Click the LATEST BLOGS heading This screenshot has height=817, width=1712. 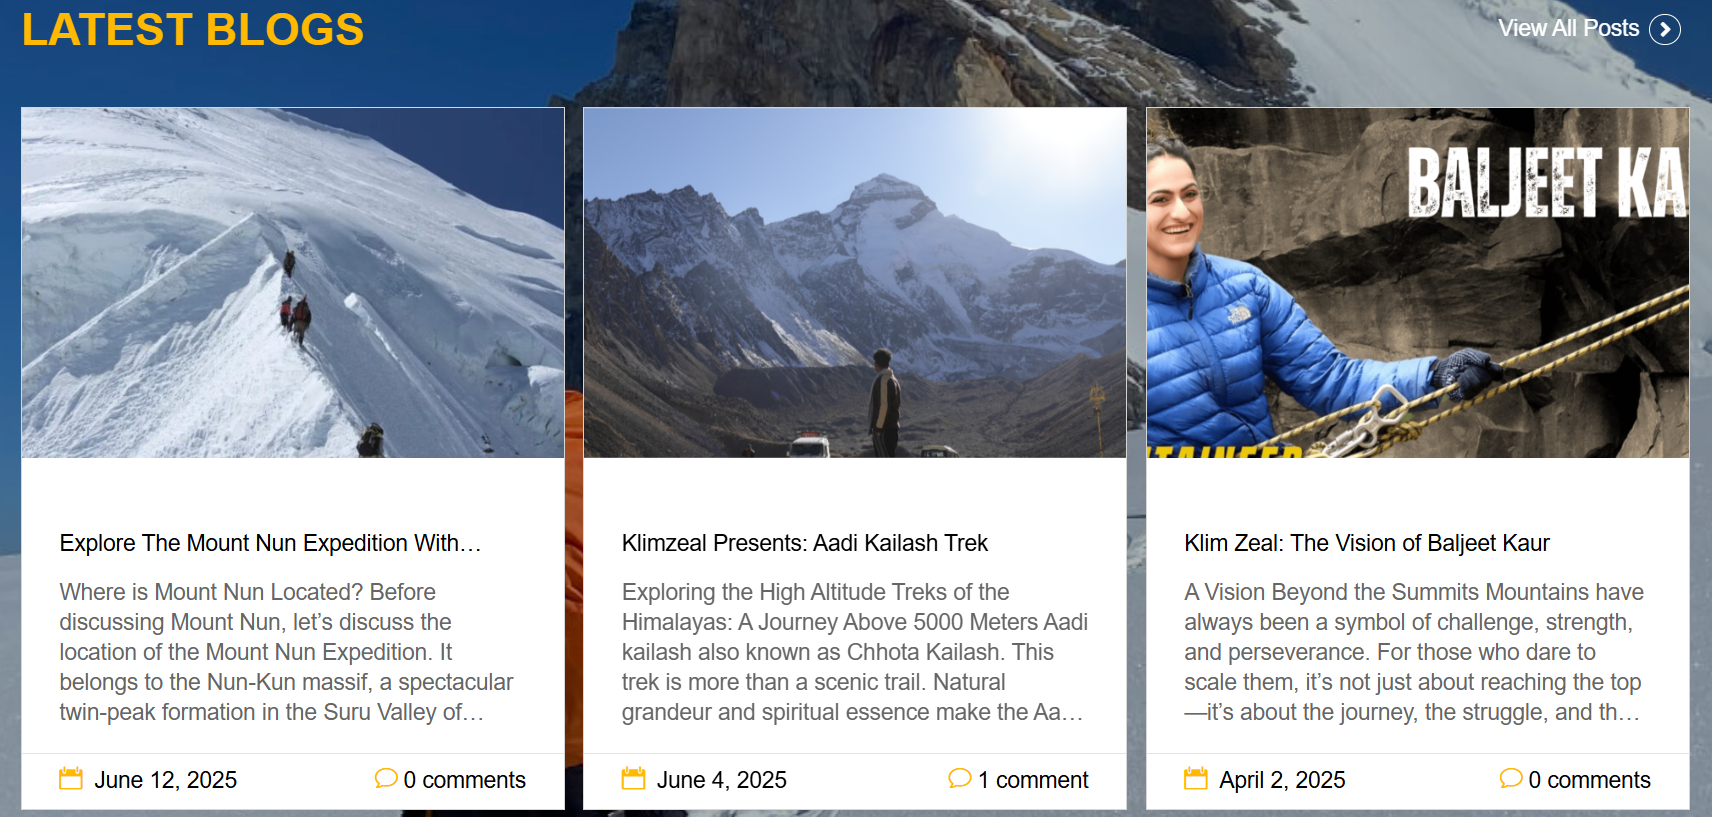pos(193,29)
